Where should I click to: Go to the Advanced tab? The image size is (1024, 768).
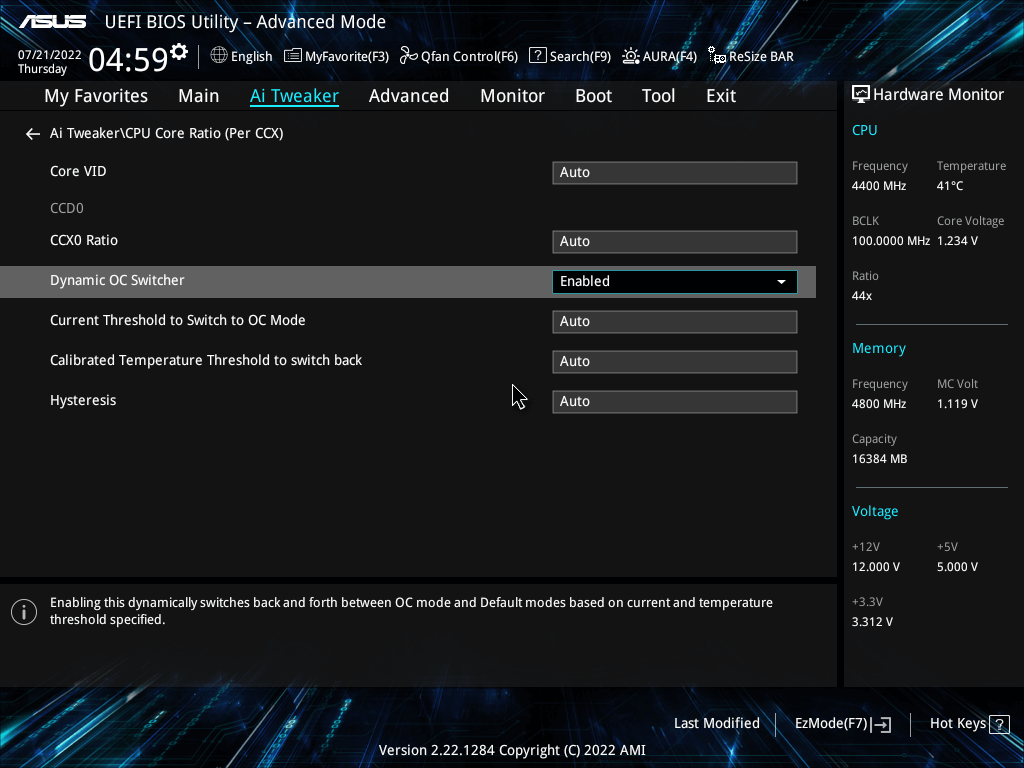click(x=409, y=96)
